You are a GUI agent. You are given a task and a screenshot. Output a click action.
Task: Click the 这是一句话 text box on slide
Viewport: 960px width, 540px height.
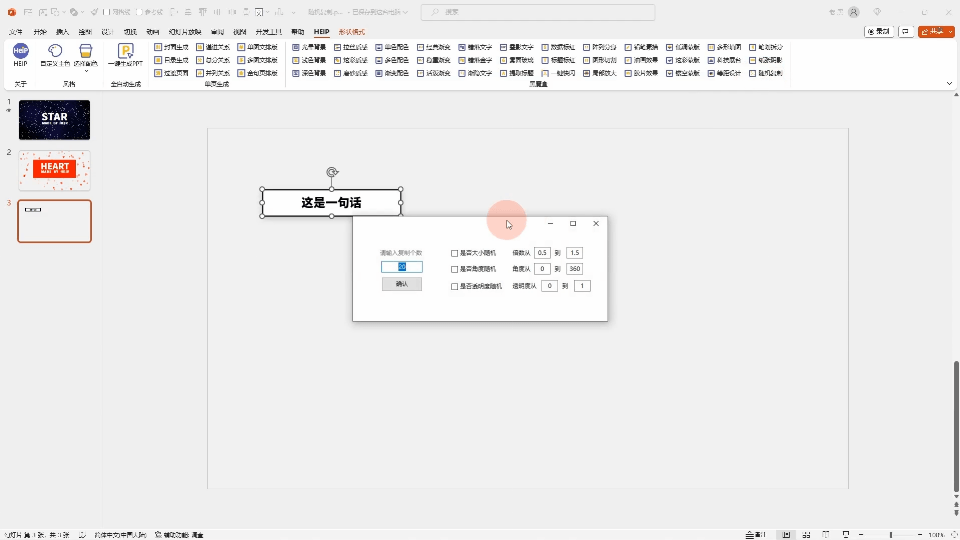click(331, 203)
